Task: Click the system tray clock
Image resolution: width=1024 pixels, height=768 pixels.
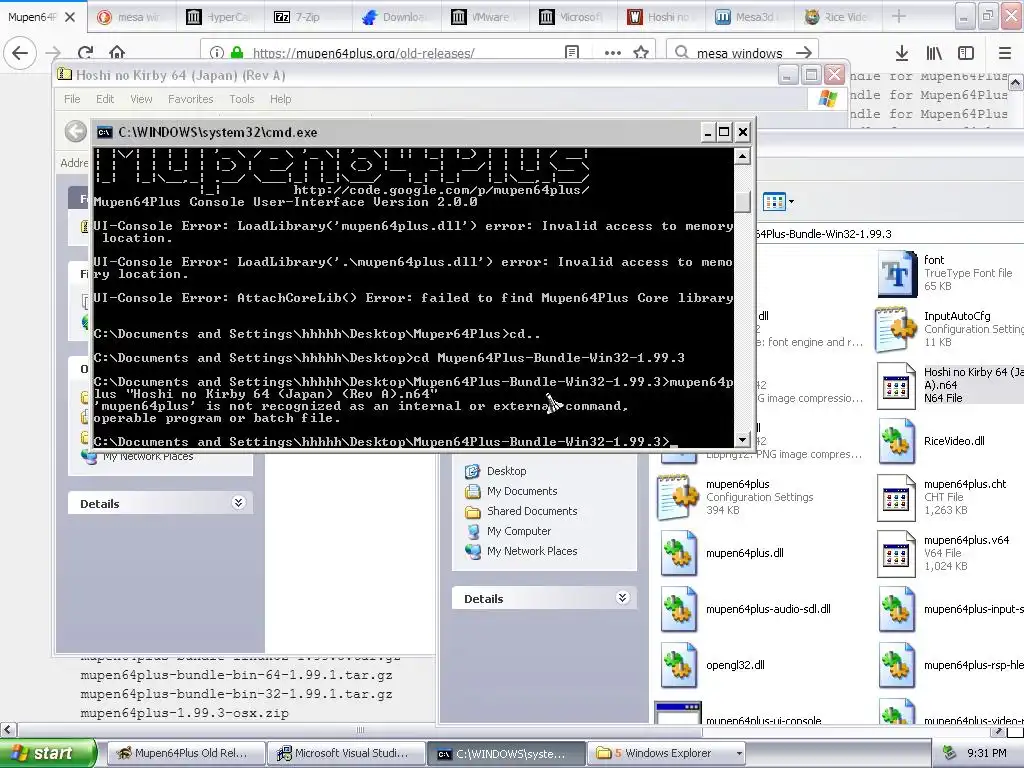Action: [986, 753]
